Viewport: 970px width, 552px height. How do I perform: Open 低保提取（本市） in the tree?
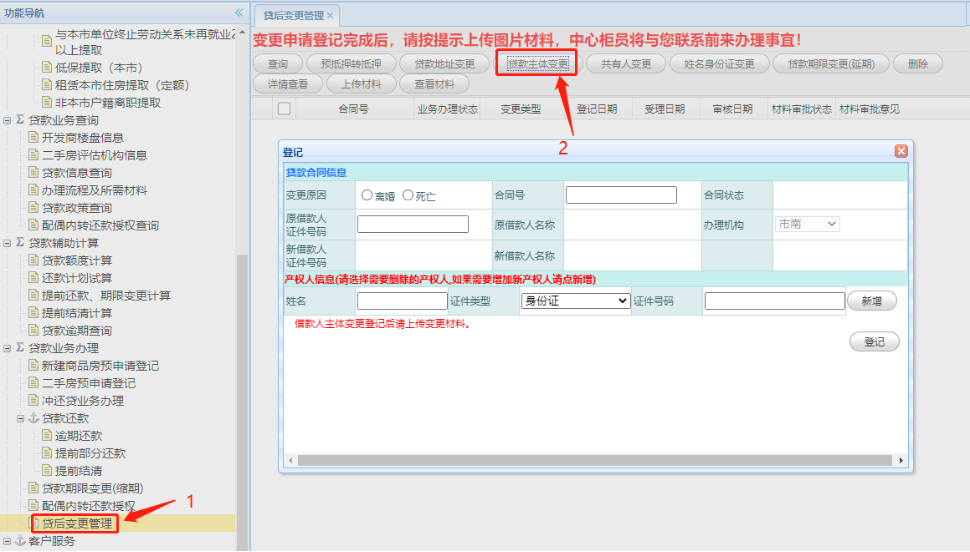[x=98, y=67]
